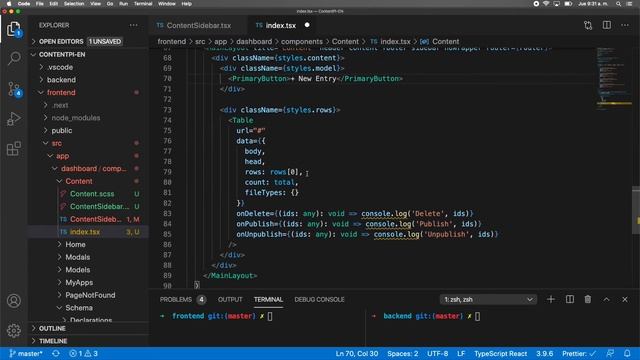Switch to the Output panel tab
This screenshot has width=640, height=360.
[x=230, y=299]
